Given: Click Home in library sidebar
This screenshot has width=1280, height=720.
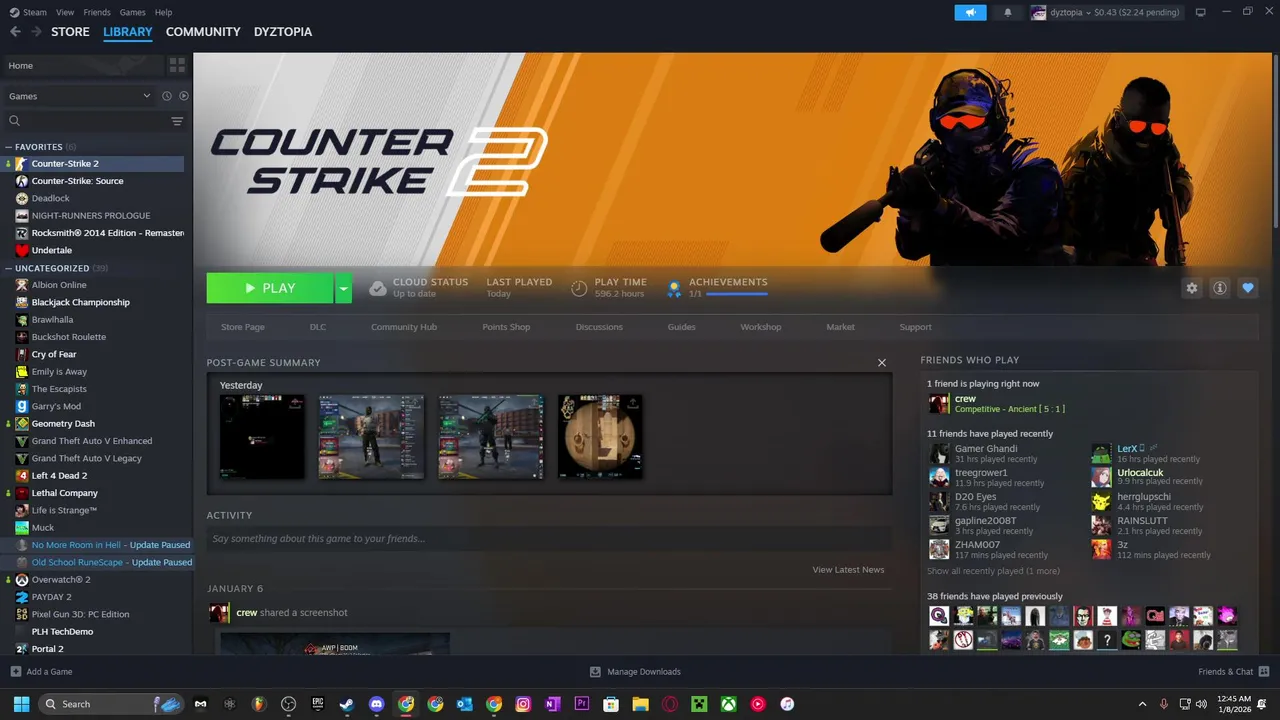Looking at the screenshot, I should coord(82,65).
